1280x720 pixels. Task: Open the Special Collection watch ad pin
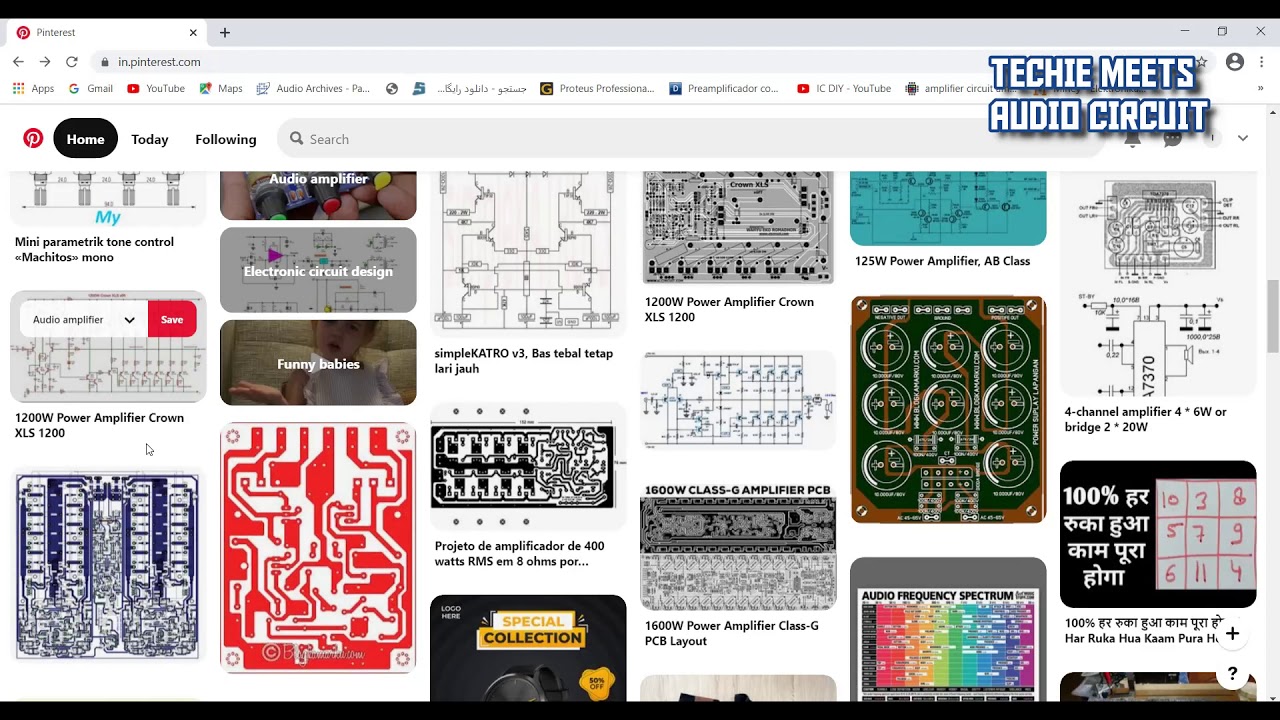click(x=528, y=648)
